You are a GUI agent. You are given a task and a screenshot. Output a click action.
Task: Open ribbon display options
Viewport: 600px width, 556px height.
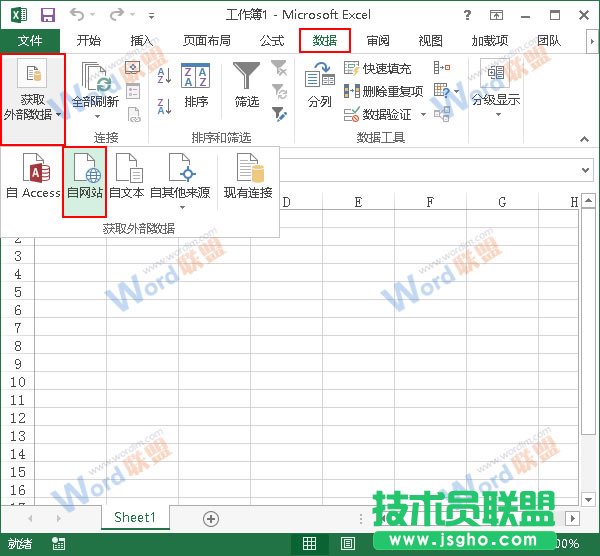(496, 15)
